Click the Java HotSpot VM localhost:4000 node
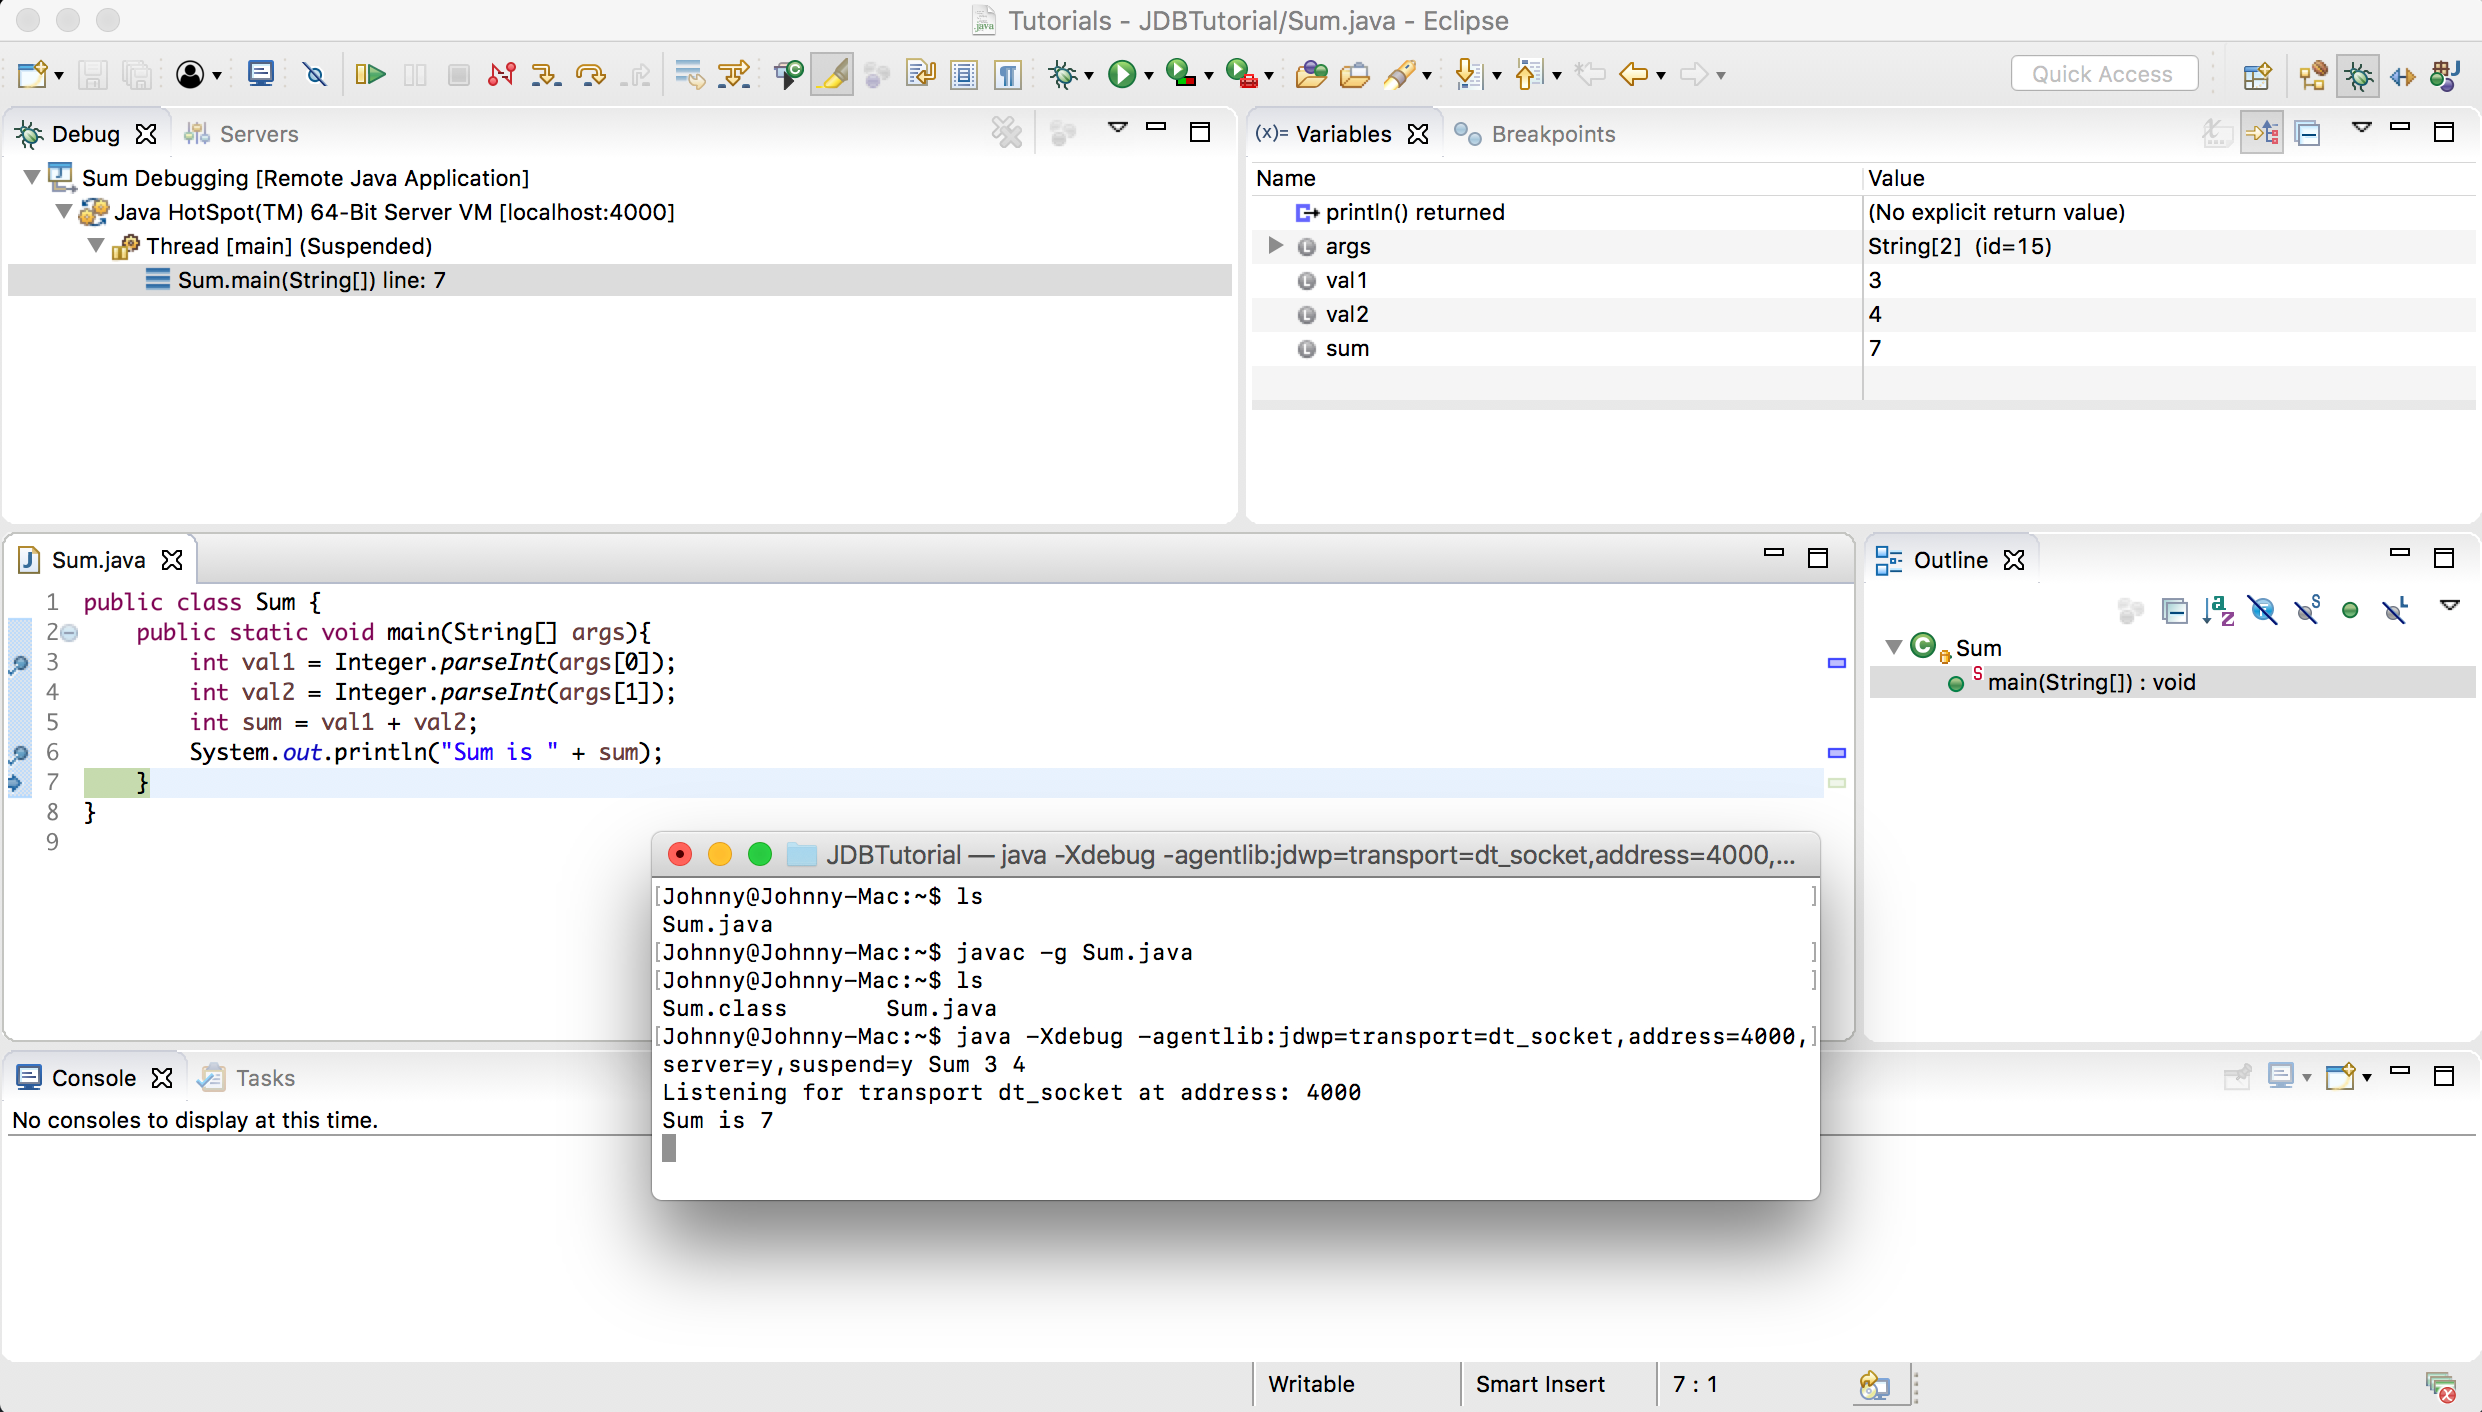The width and height of the screenshot is (2482, 1412). [394, 212]
